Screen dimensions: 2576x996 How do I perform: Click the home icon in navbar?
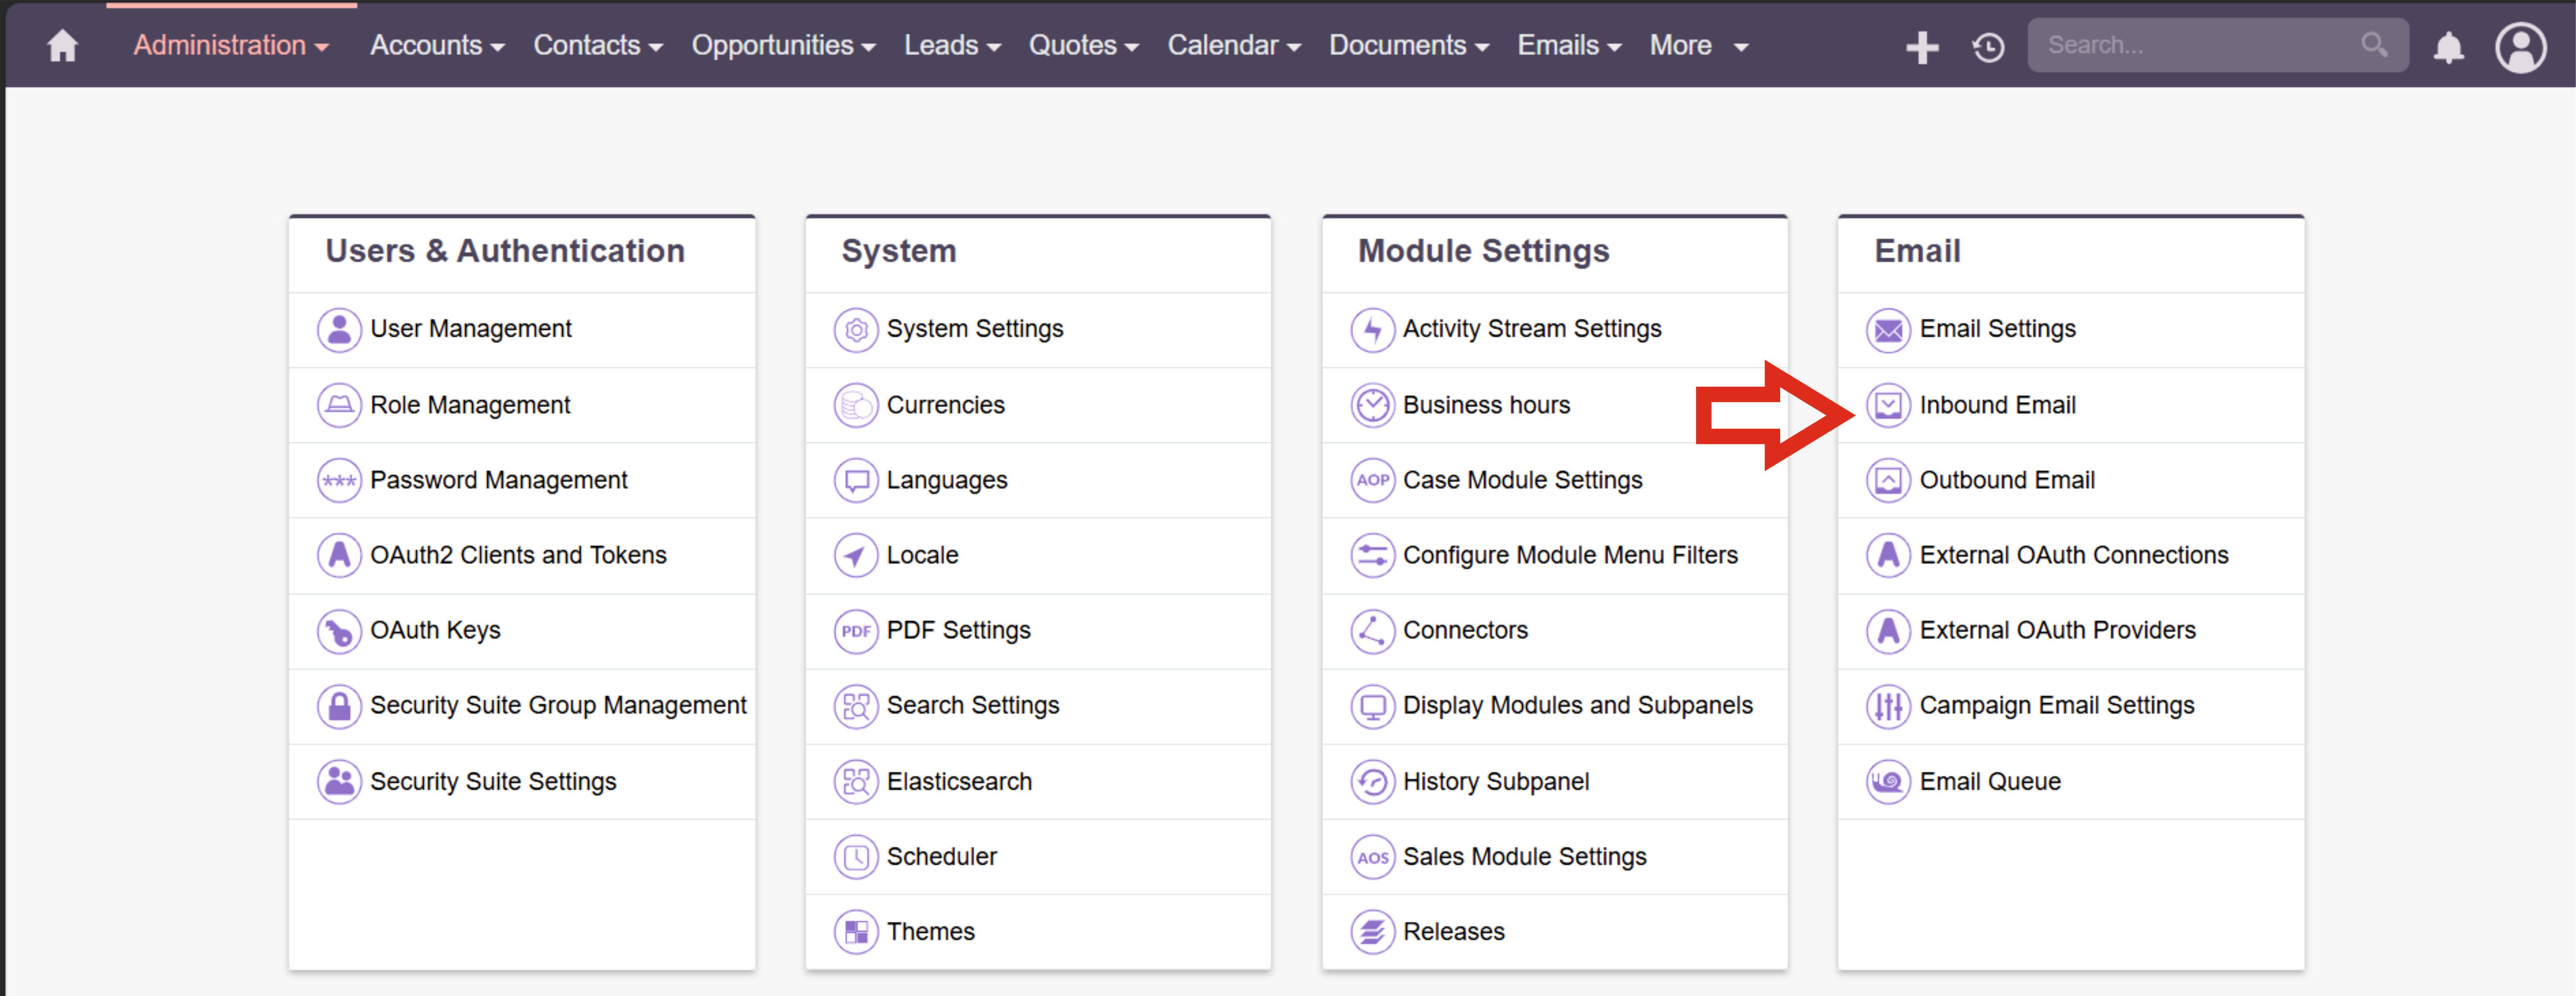(x=62, y=46)
